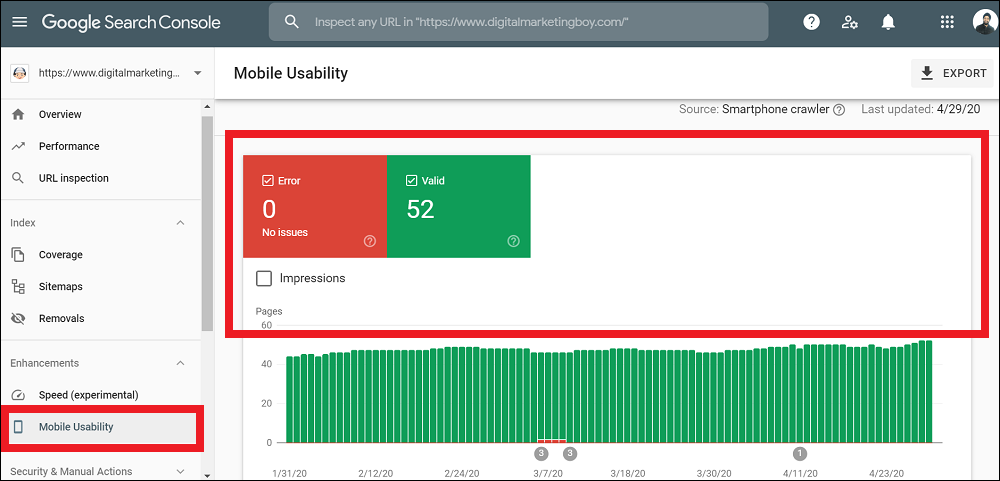
Task: Click the download icon on Export
Action: click(927, 73)
